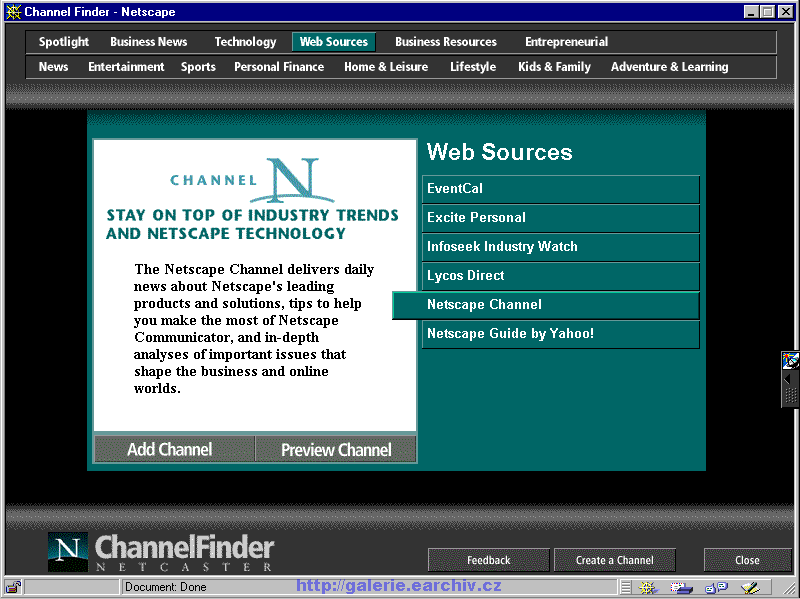This screenshot has width=800, height=599.
Task: Select the Netscape Channel entry
Action: coord(546,305)
